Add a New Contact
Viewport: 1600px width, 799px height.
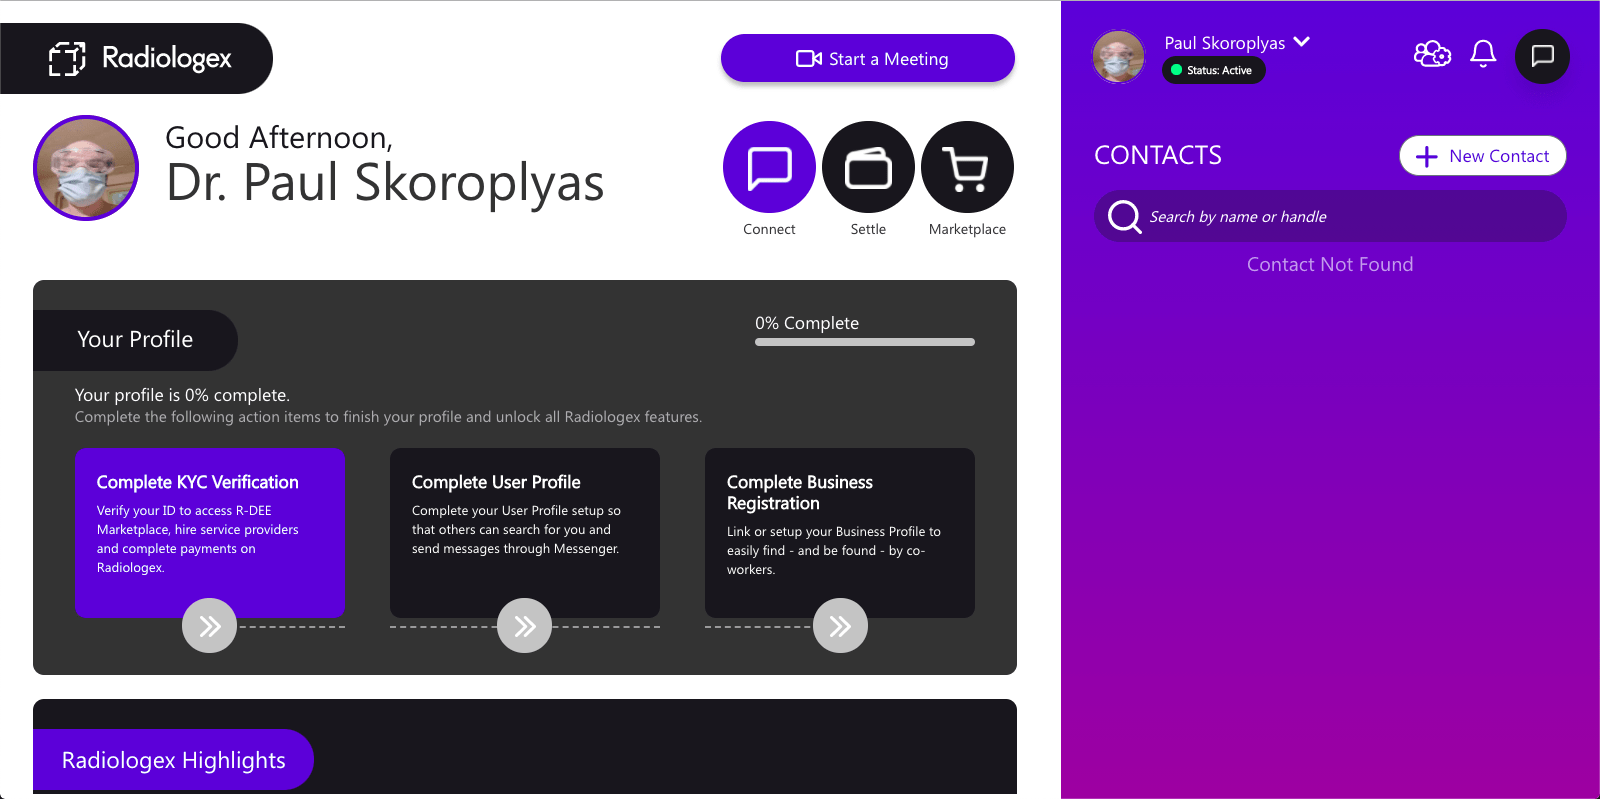coord(1482,156)
